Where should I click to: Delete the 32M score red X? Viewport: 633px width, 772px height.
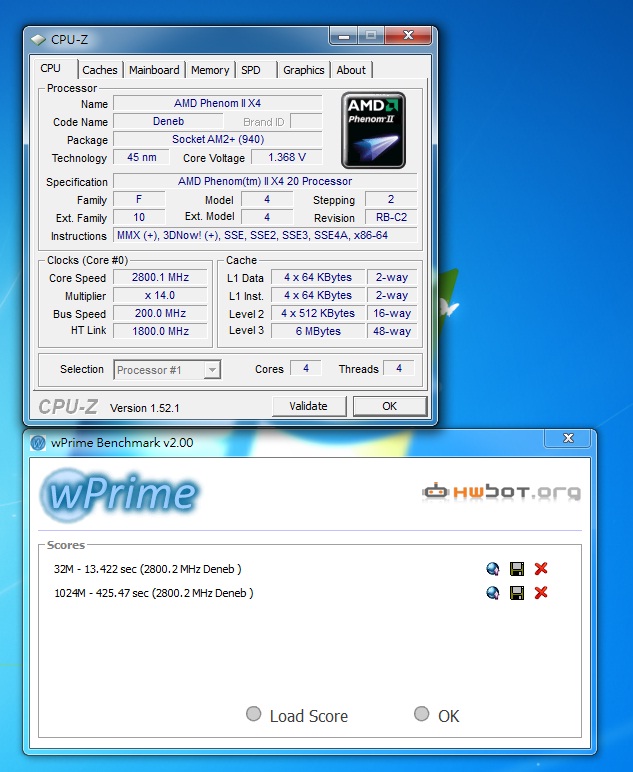pos(541,569)
